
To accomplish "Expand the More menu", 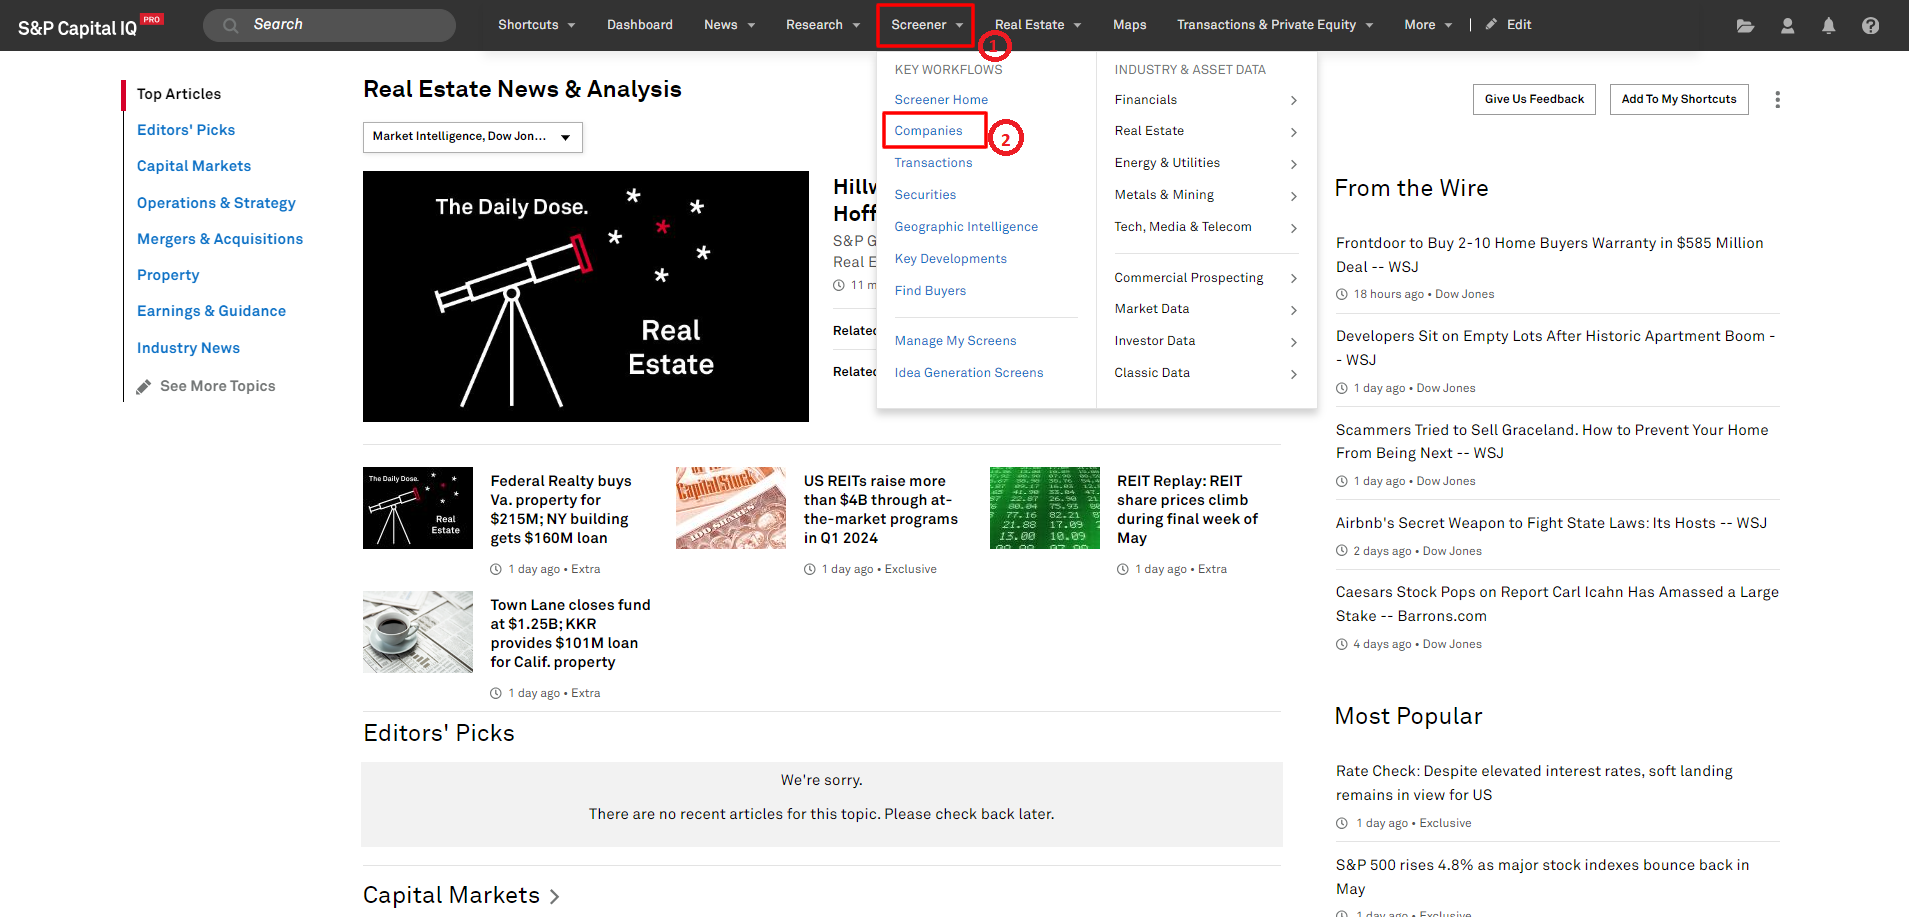I will click(x=1427, y=25).
